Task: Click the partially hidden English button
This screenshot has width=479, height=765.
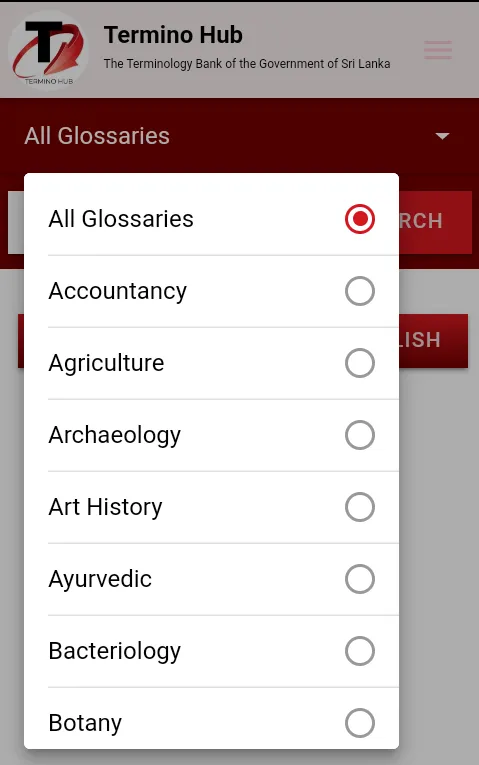Action: [x=433, y=341]
